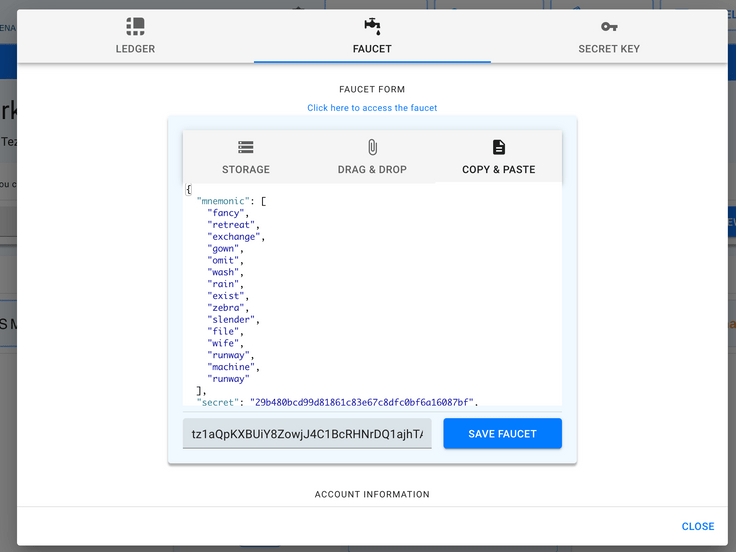The height and width of the screenshot is (552, 736).
Task: Click the Faucet tap icon
Action: (x=372, y=26)
